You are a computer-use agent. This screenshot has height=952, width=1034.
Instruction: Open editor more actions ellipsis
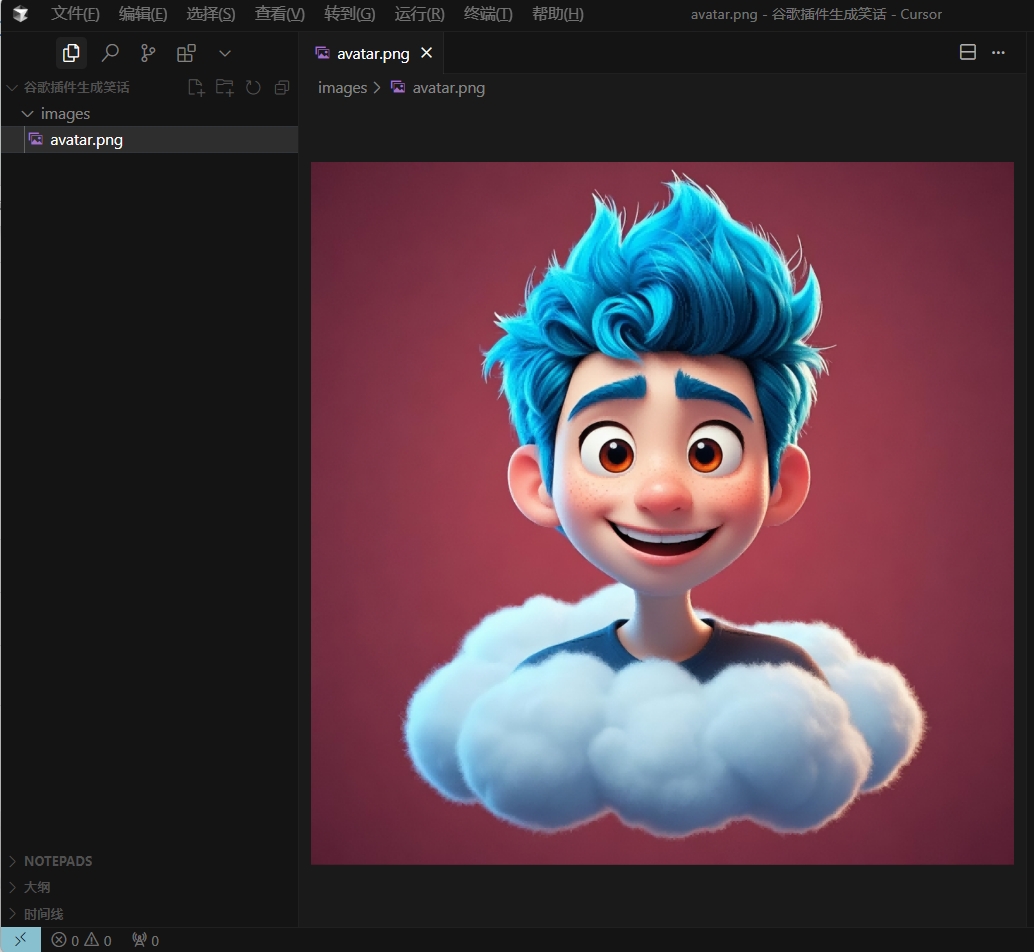[x=998, y=53]
